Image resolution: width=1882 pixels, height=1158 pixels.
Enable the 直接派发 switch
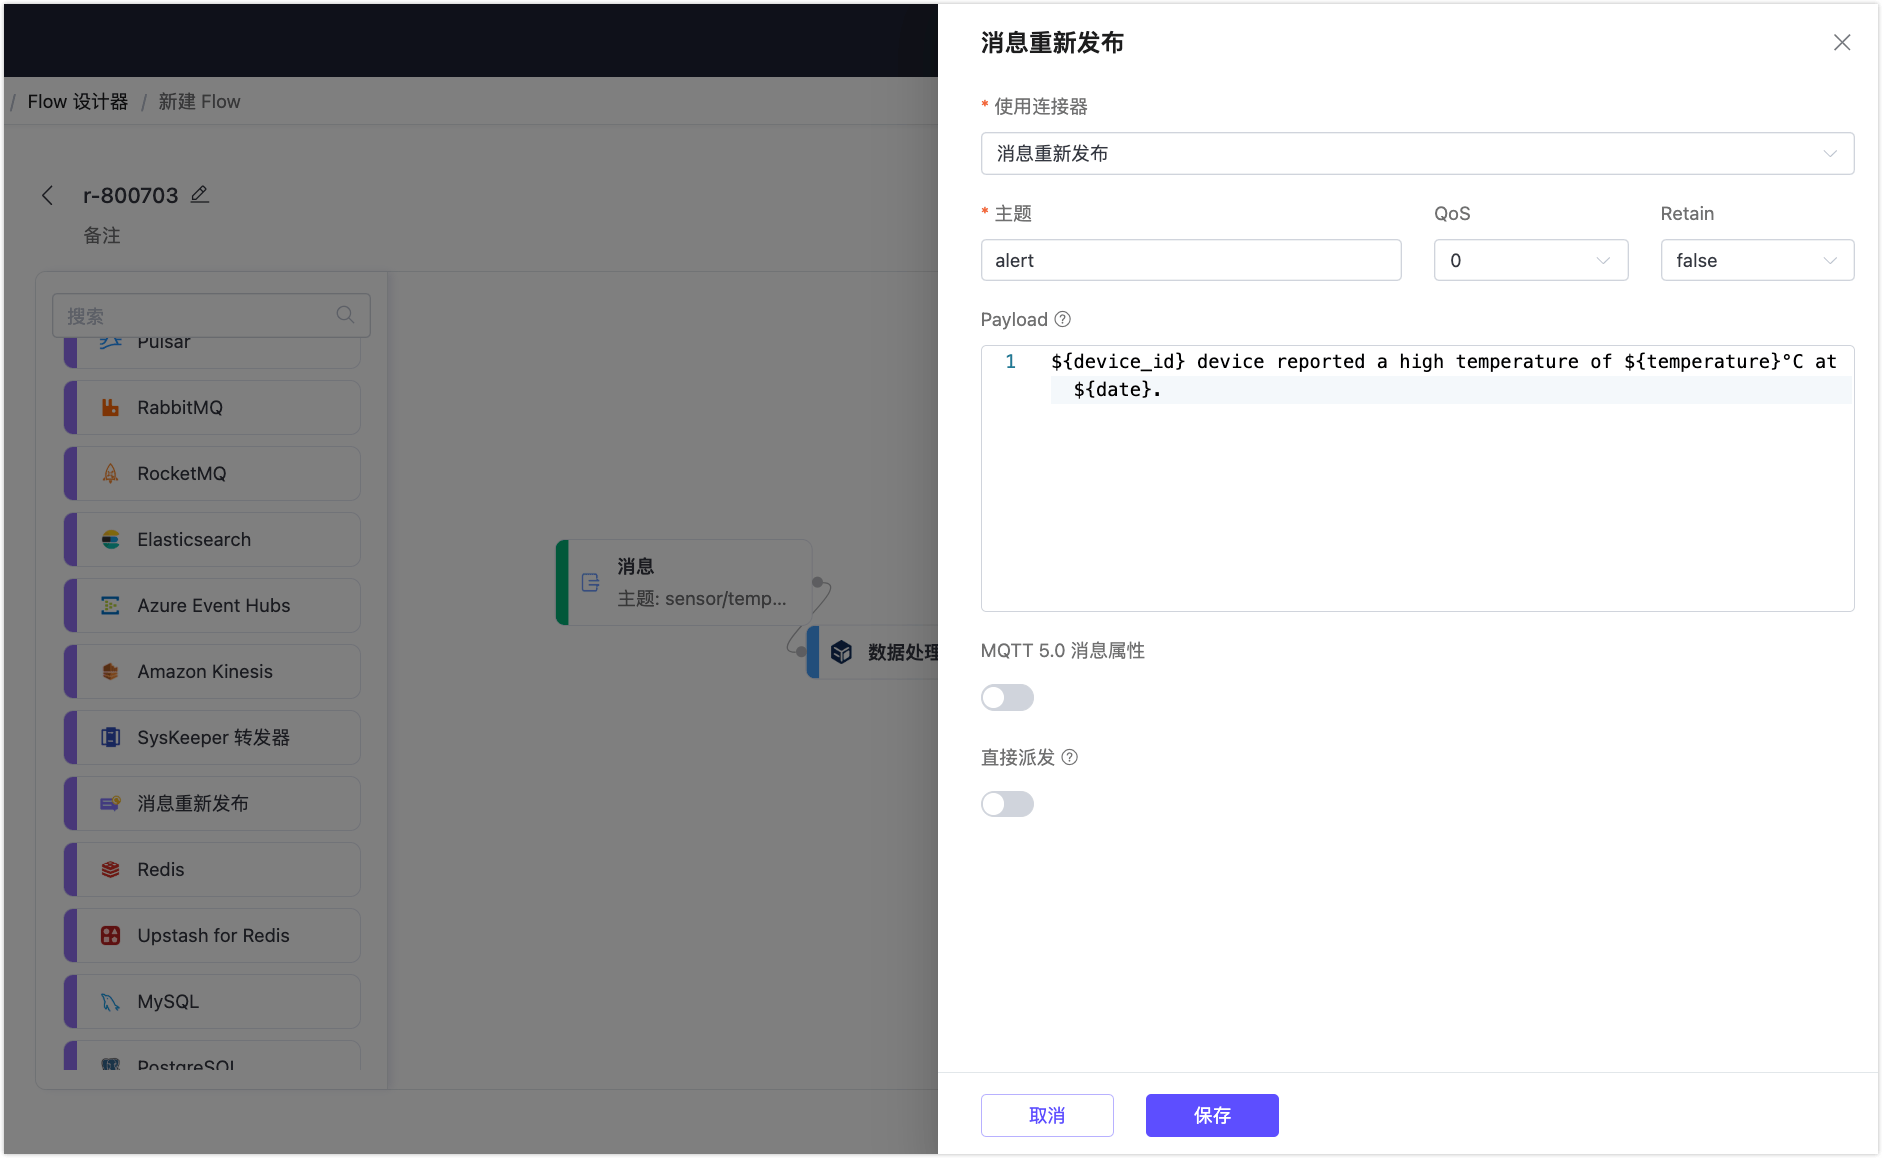coord(1007,803)
